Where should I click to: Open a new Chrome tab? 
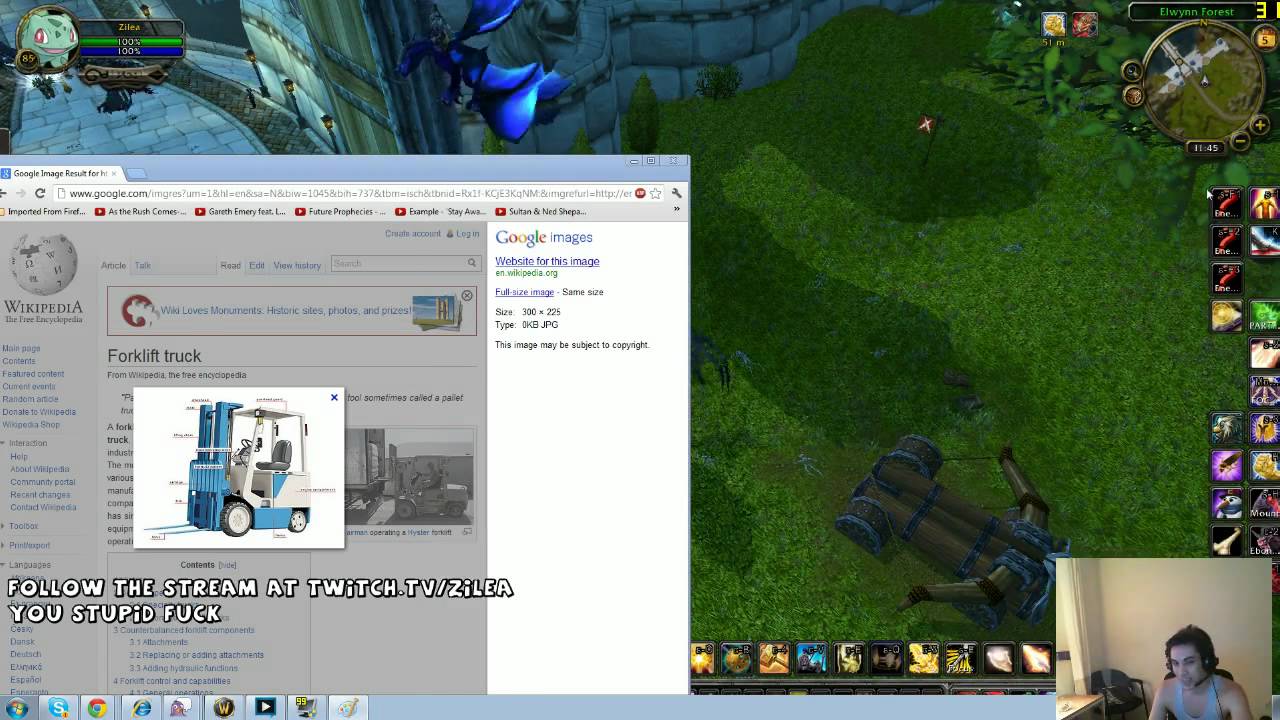pos(136,173)
